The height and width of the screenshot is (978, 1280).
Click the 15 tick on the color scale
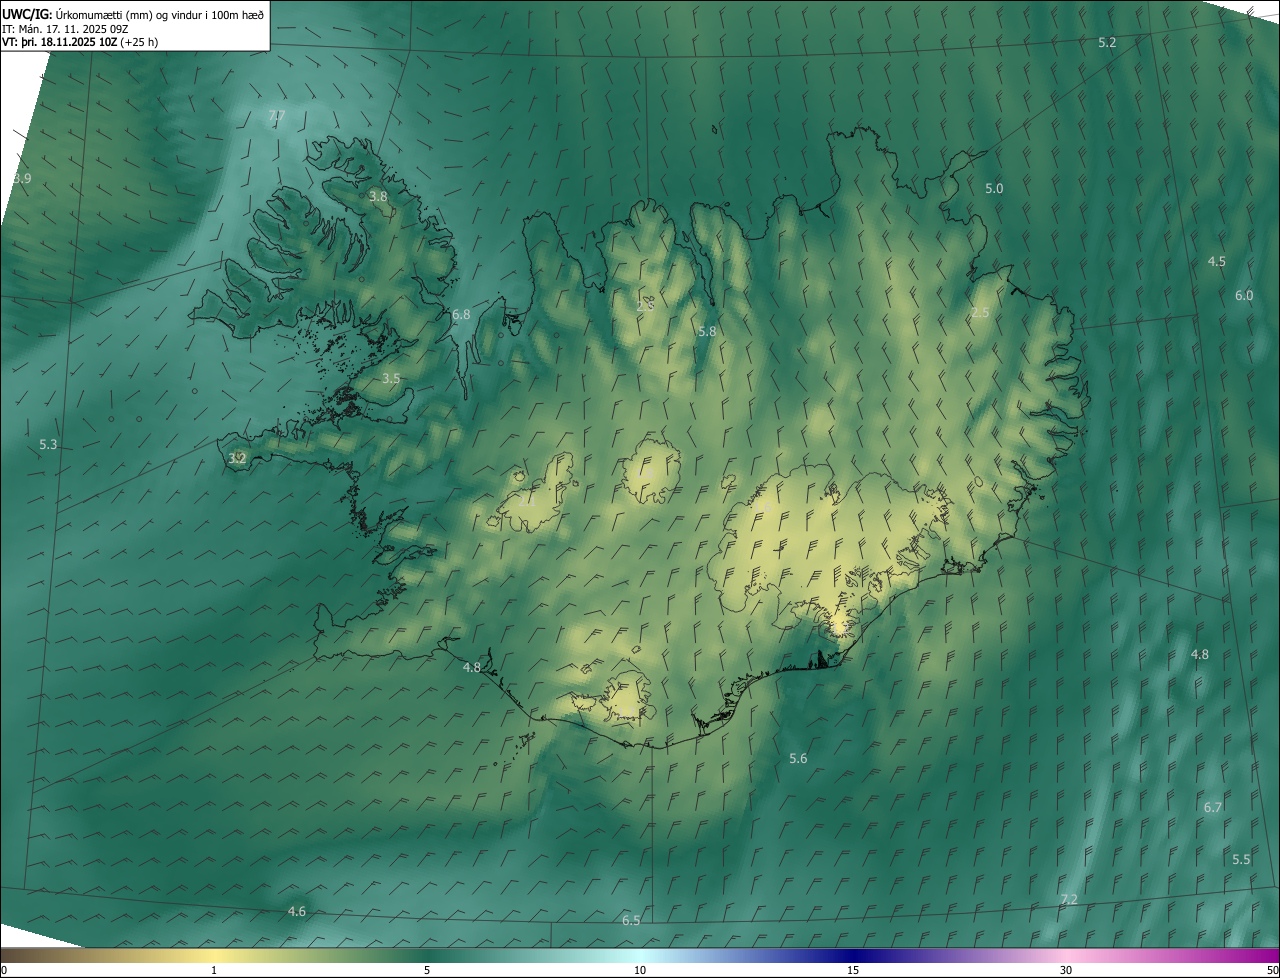853,970
